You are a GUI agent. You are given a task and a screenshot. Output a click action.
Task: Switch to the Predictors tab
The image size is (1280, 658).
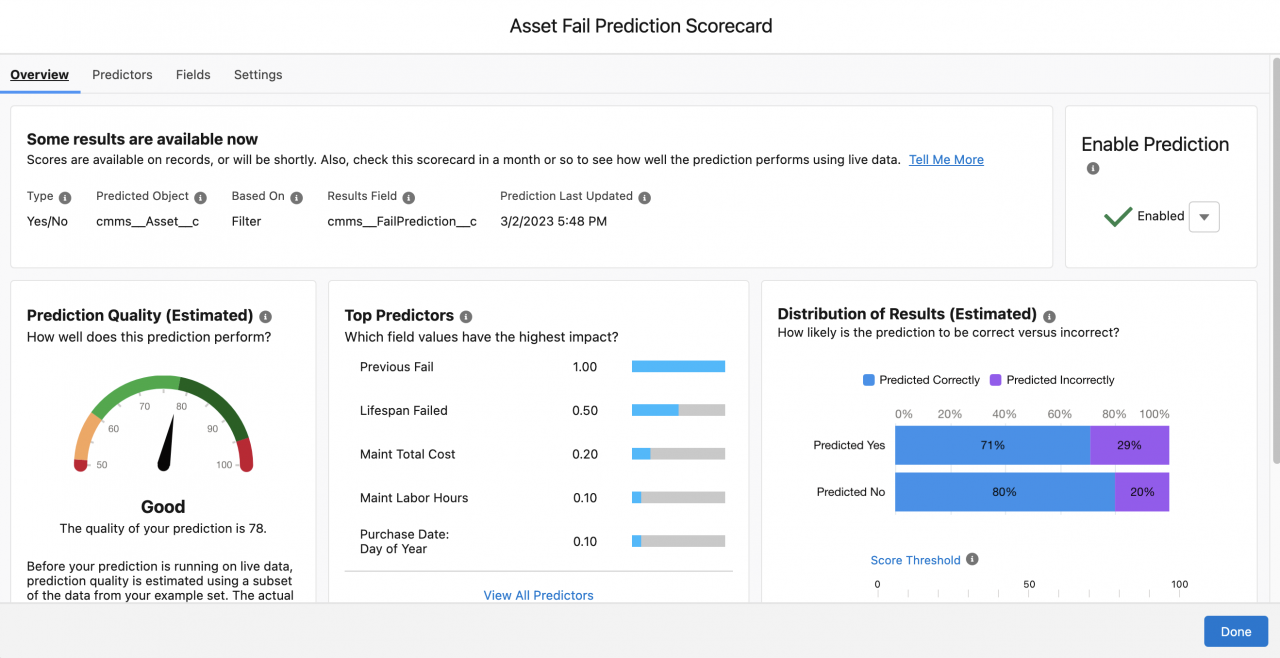[122, 75]
